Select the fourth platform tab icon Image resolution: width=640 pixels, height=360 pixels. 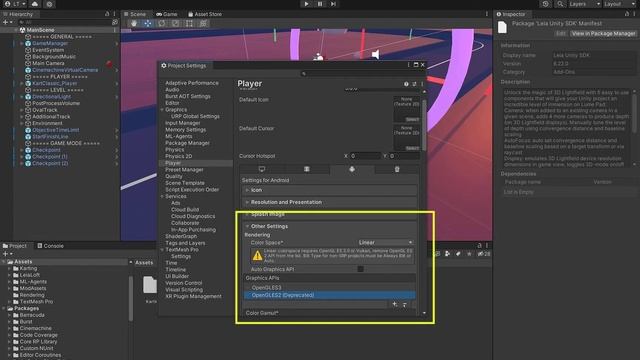397,169
